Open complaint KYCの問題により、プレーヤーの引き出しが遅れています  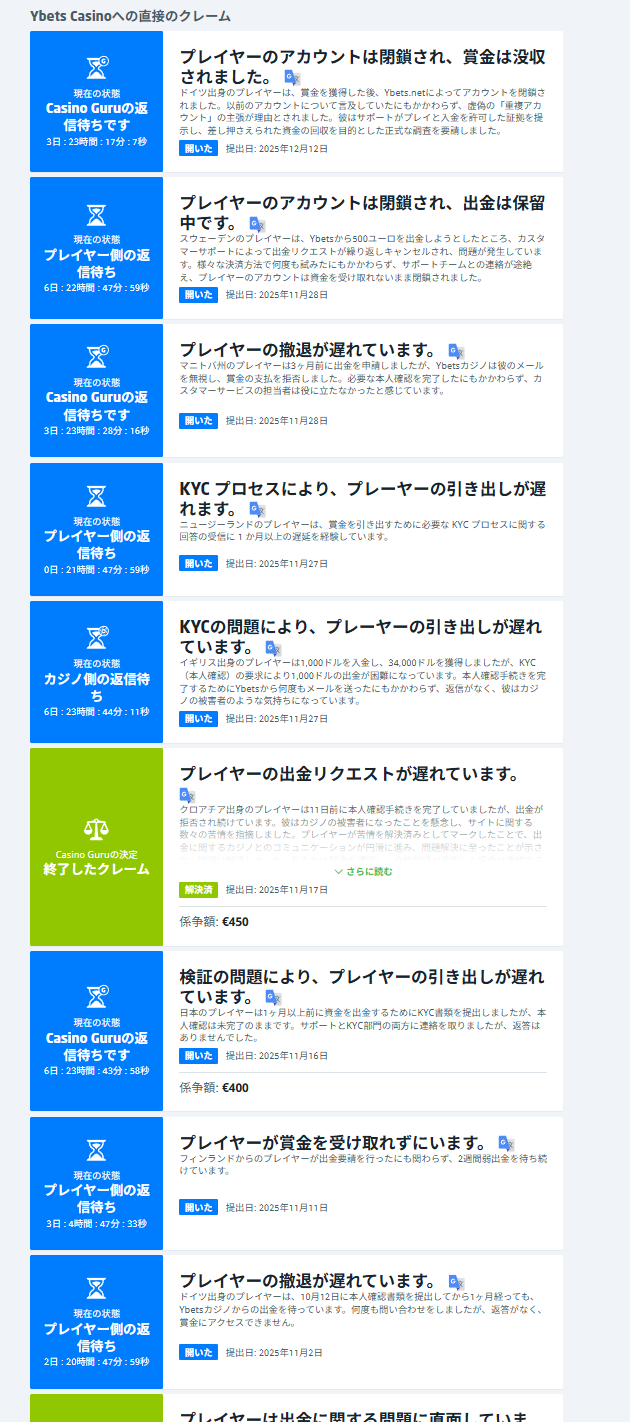click(361, 637)
